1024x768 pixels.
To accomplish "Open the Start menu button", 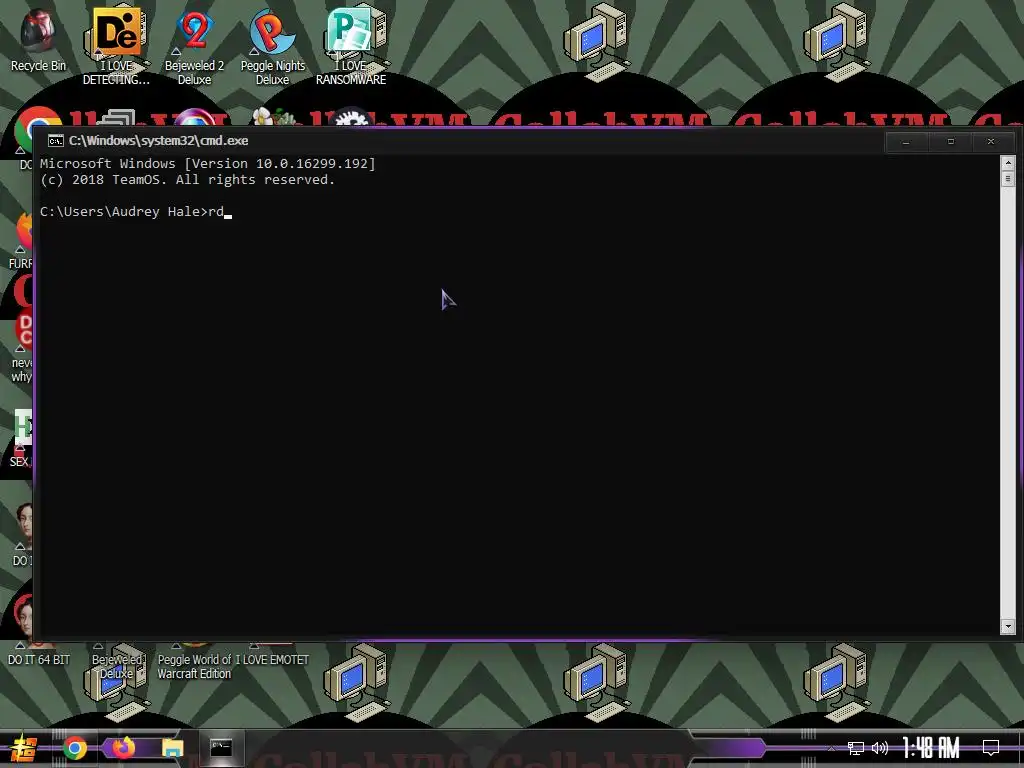I will coord(23,748).
